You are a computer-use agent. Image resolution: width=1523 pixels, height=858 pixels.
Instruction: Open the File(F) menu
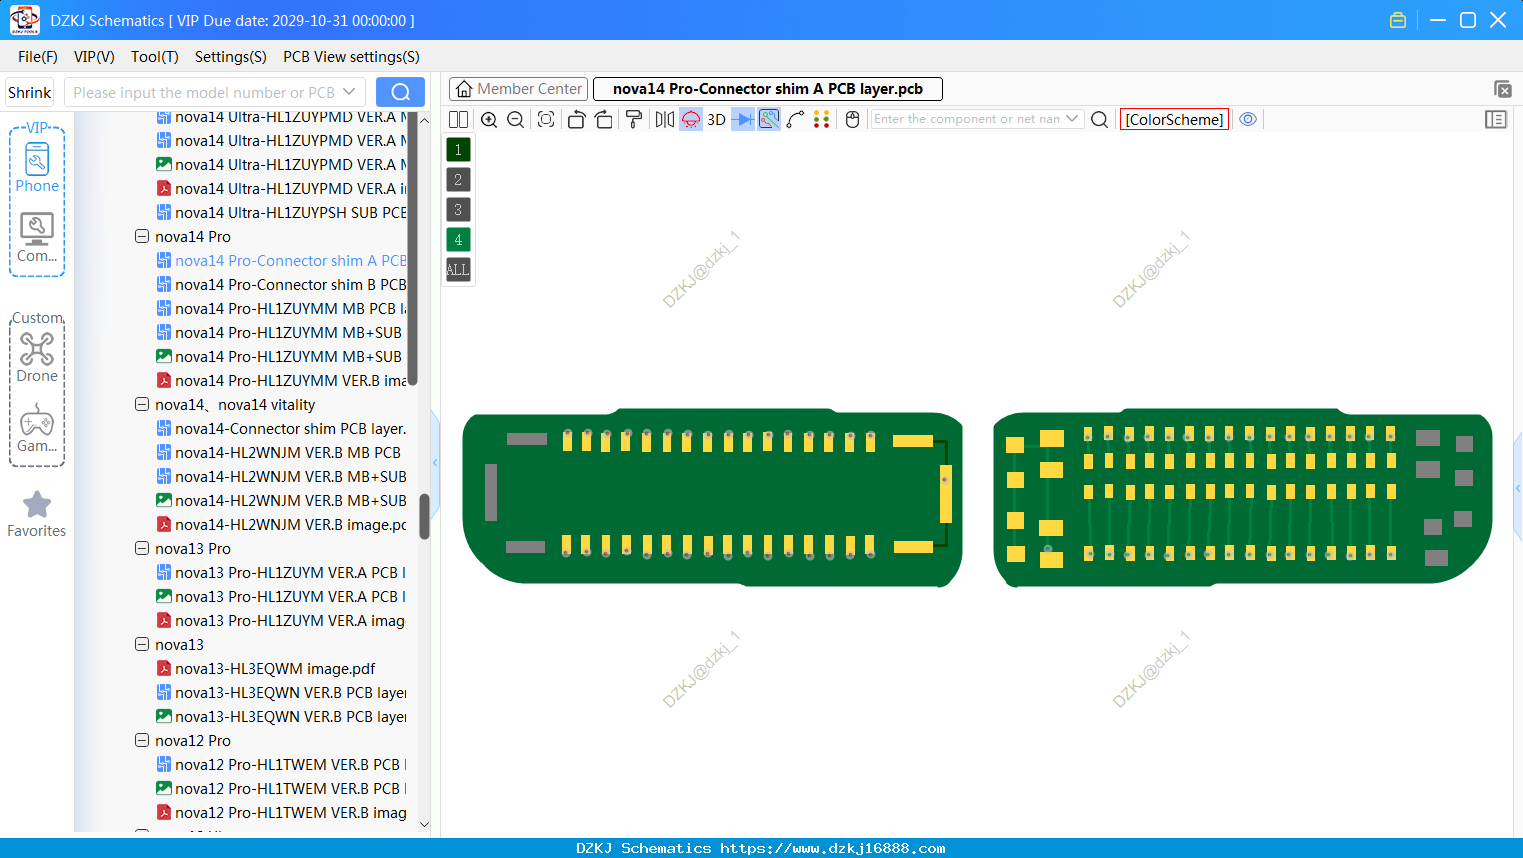click(x=38, y=57)
